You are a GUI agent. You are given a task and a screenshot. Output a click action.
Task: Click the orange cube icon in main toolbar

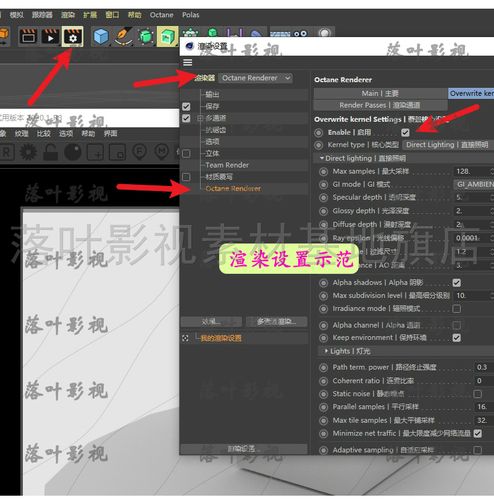click(x=4, y=36)
